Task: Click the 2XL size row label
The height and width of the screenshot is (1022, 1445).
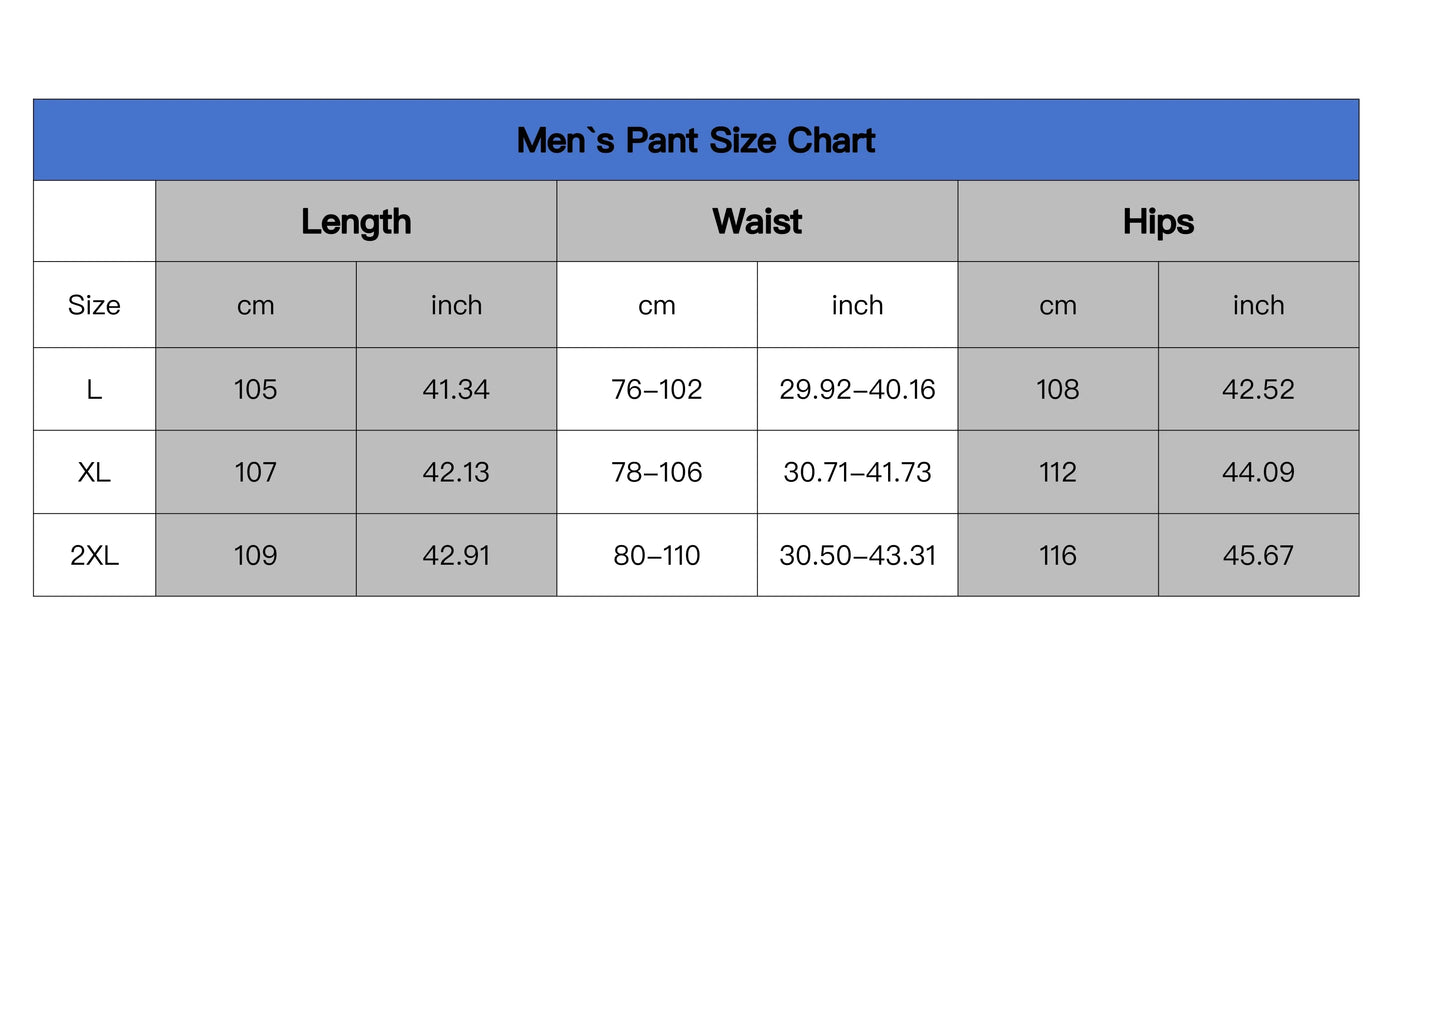Action: click(94, 555)
